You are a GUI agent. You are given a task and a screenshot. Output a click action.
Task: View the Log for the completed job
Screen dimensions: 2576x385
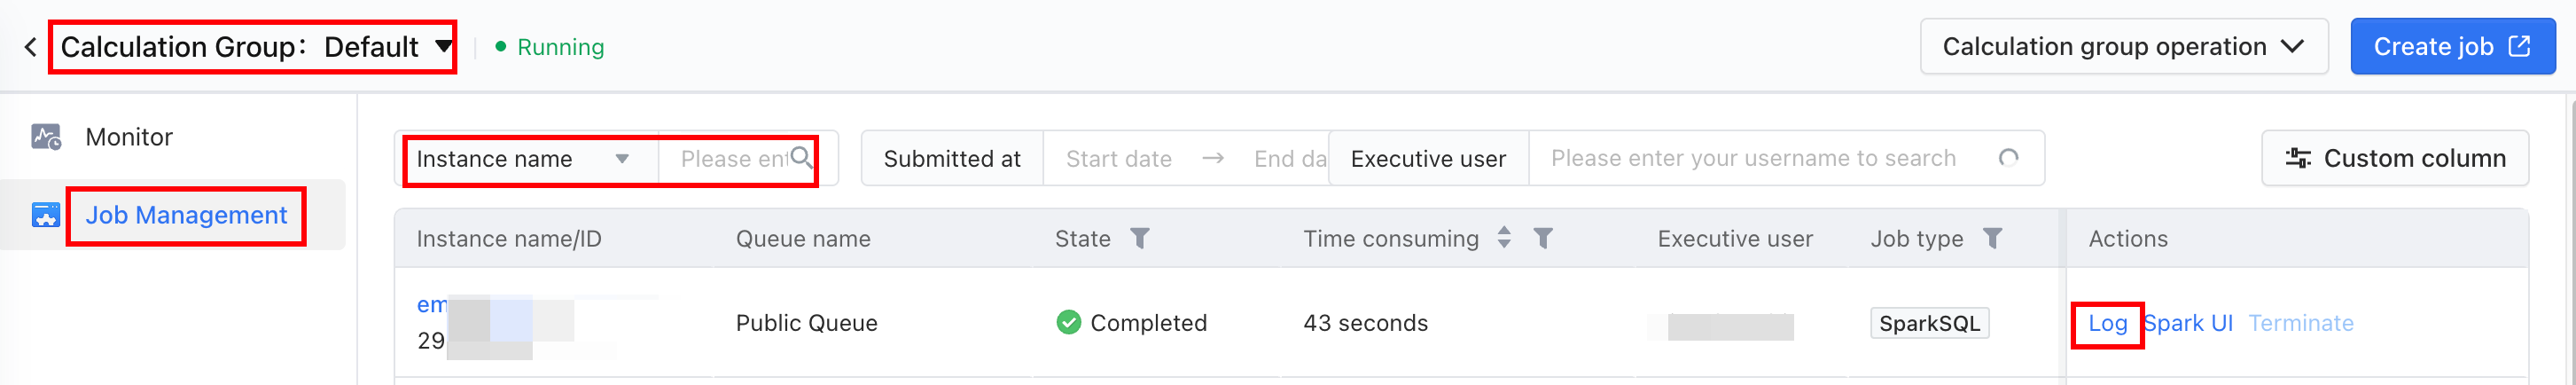pyautogui.click(x=2107, y=323)
